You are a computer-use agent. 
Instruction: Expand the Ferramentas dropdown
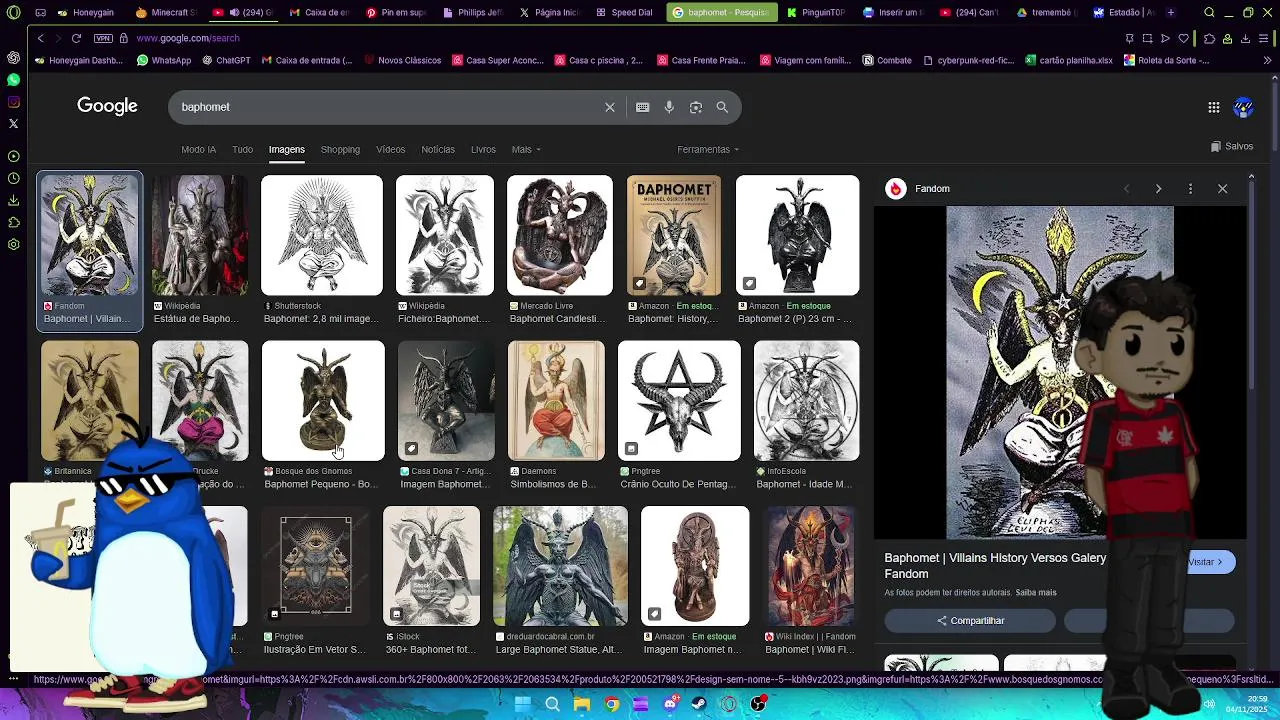[708, 149]
